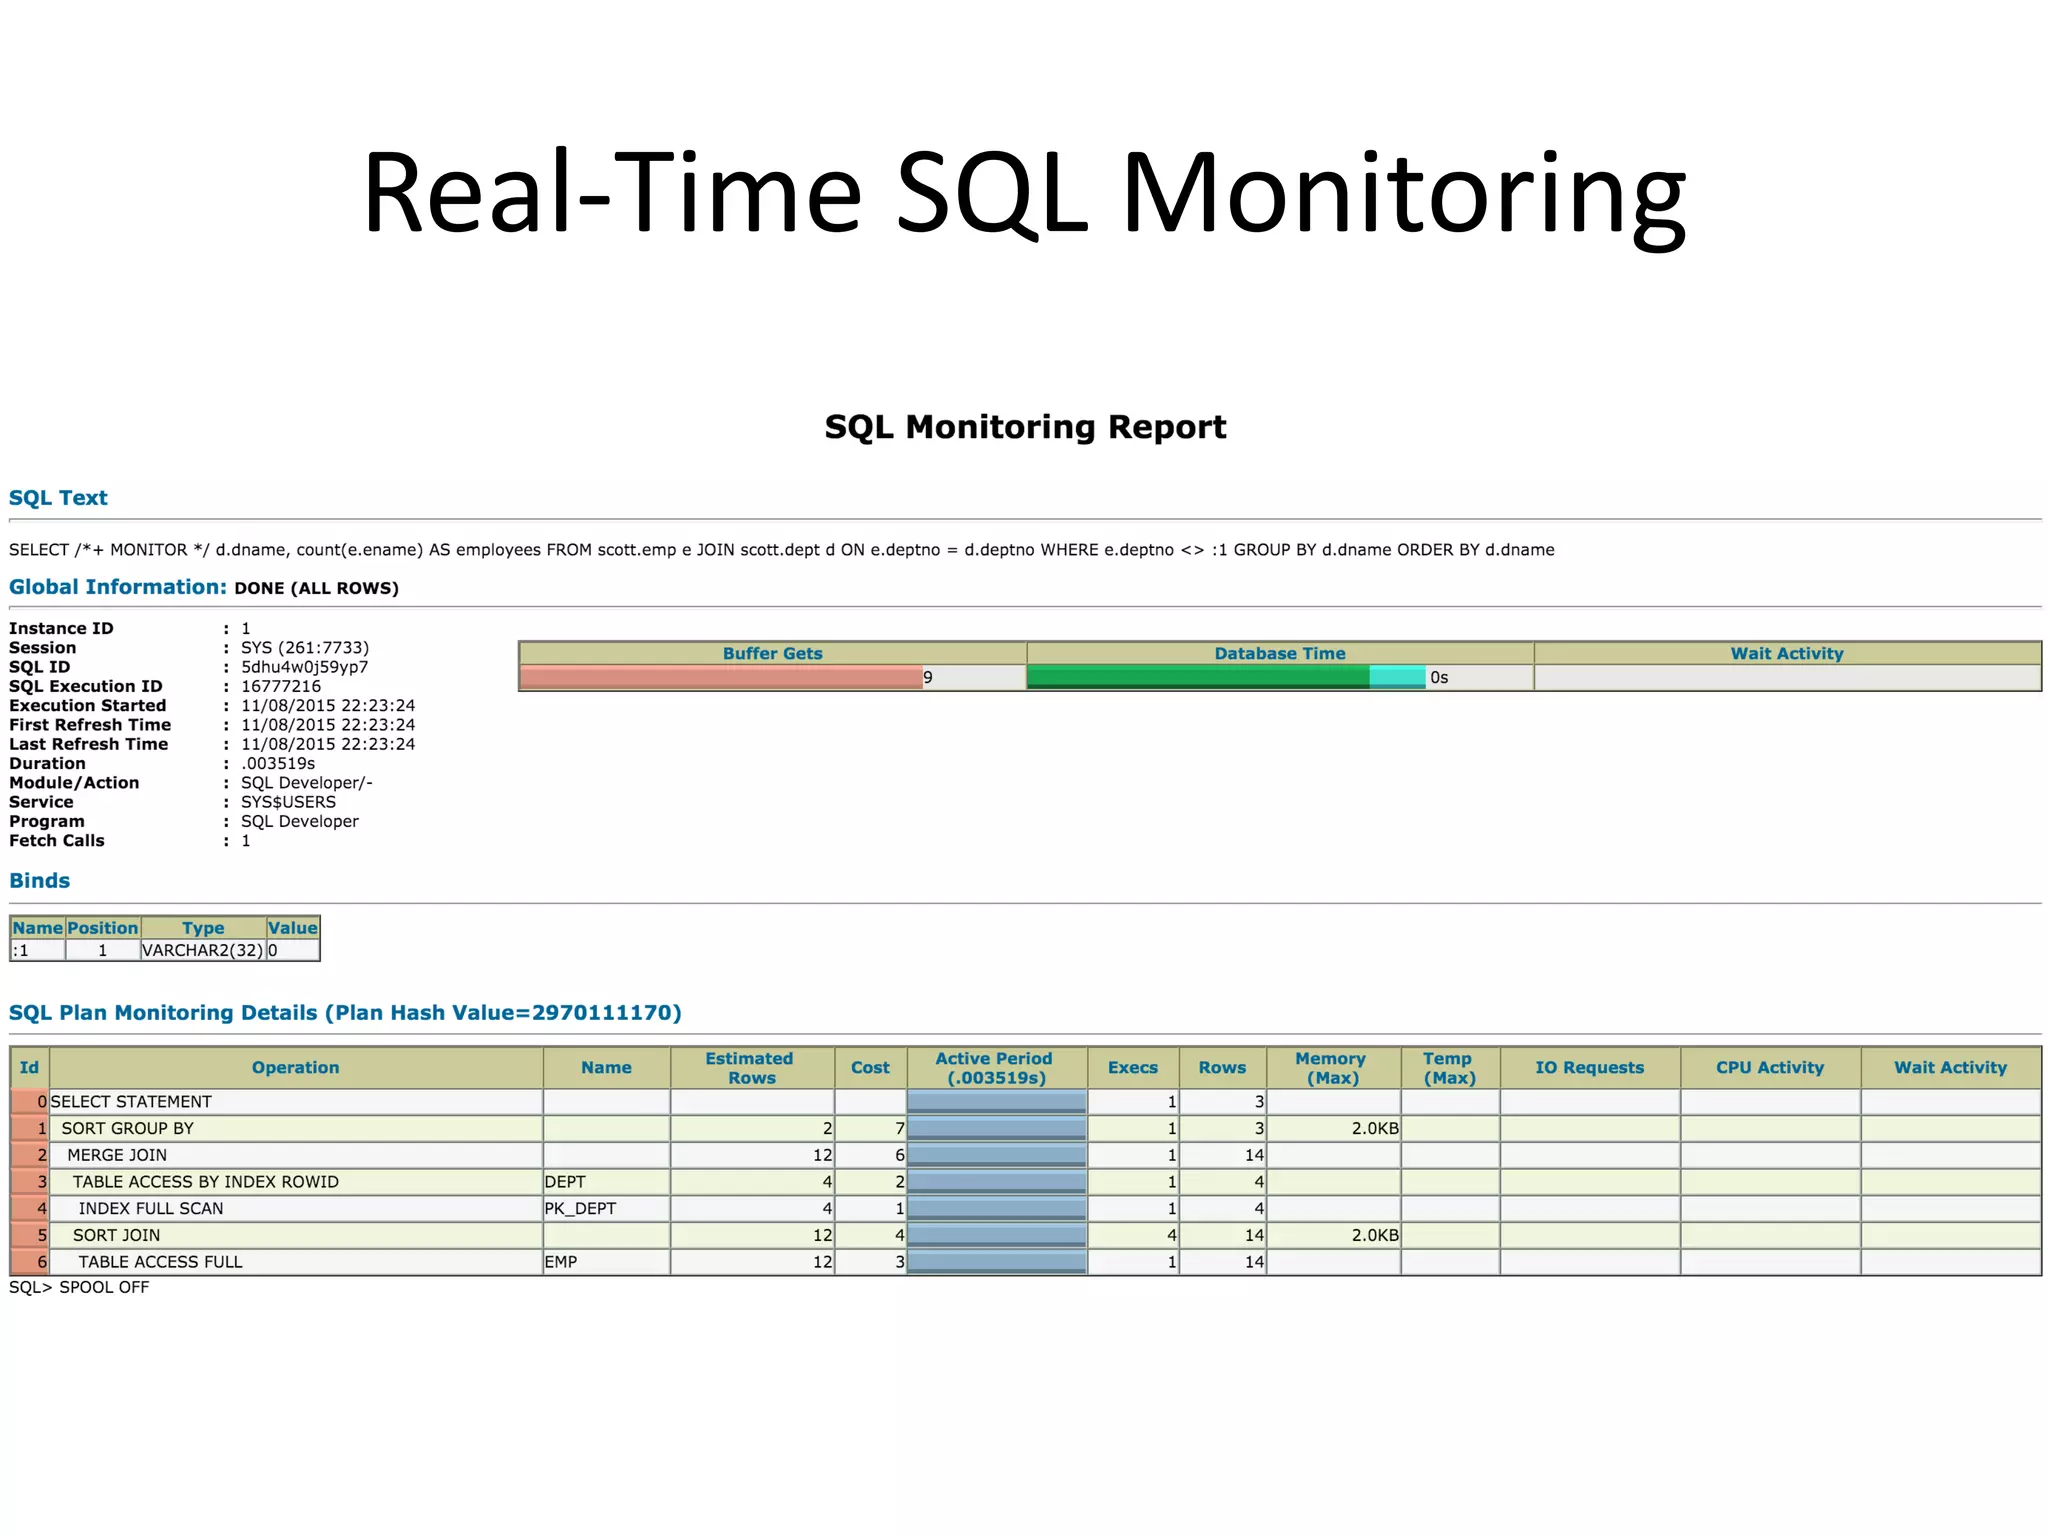Screen dimensions: 2048x1536
Task: Click the Estimated Rows column header
Action: point(751,1068)
